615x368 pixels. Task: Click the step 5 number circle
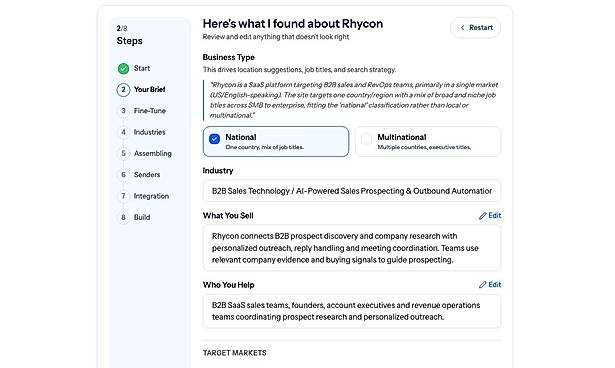[x=123, y=153]
